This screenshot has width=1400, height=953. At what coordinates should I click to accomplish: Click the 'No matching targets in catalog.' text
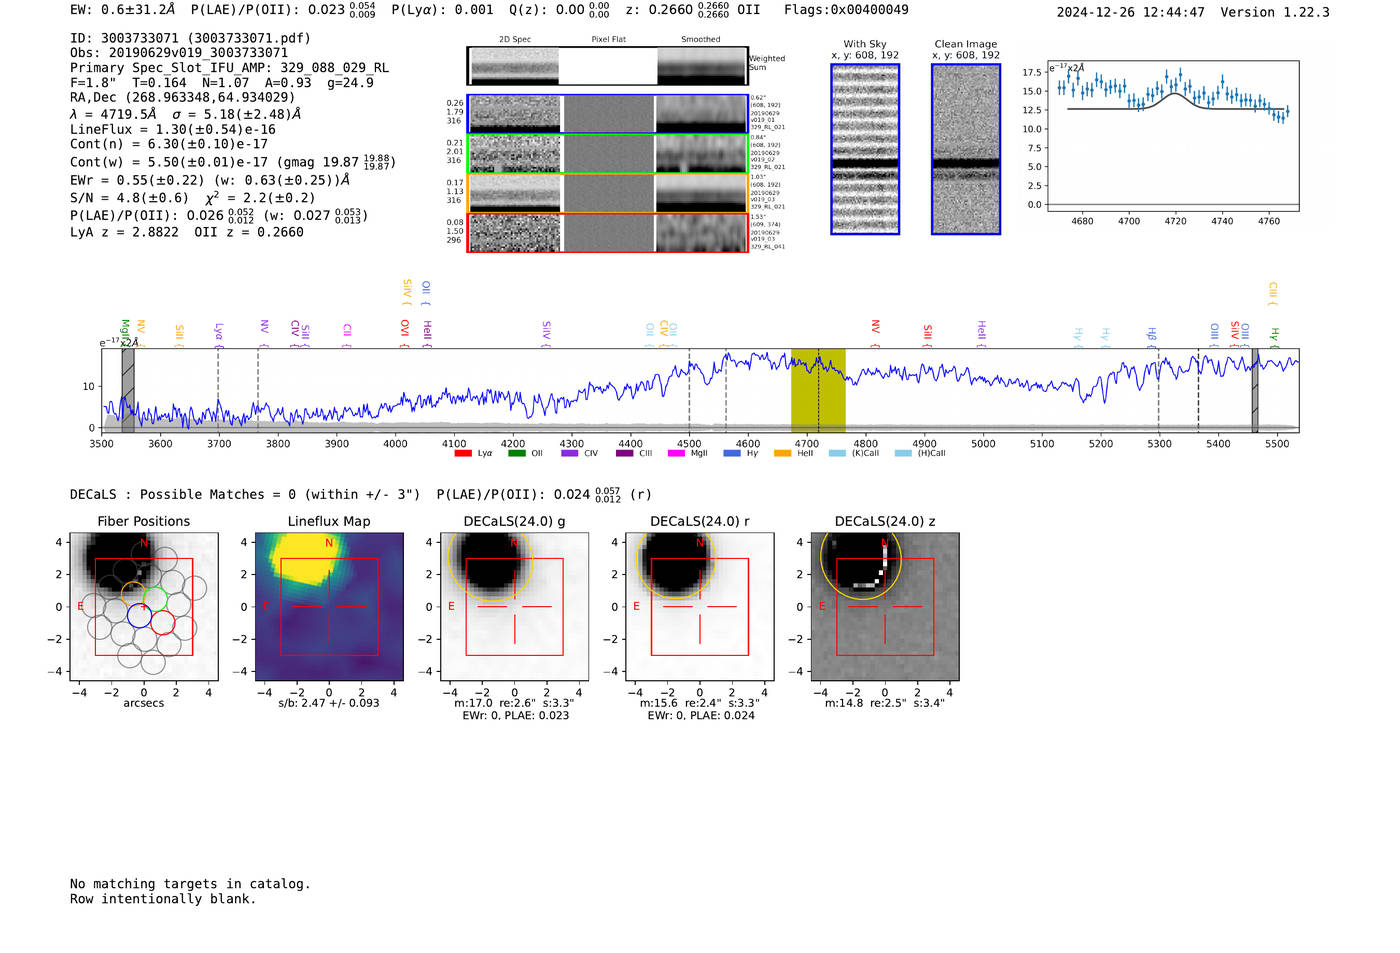pyautogui.click(x=190, y=884)
